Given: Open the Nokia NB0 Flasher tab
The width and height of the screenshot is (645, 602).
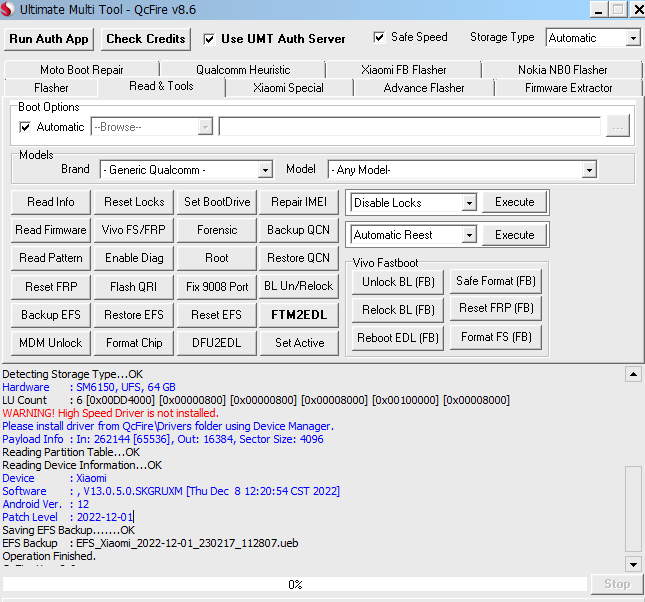Looking at the screenshot, I should (562, 70).
